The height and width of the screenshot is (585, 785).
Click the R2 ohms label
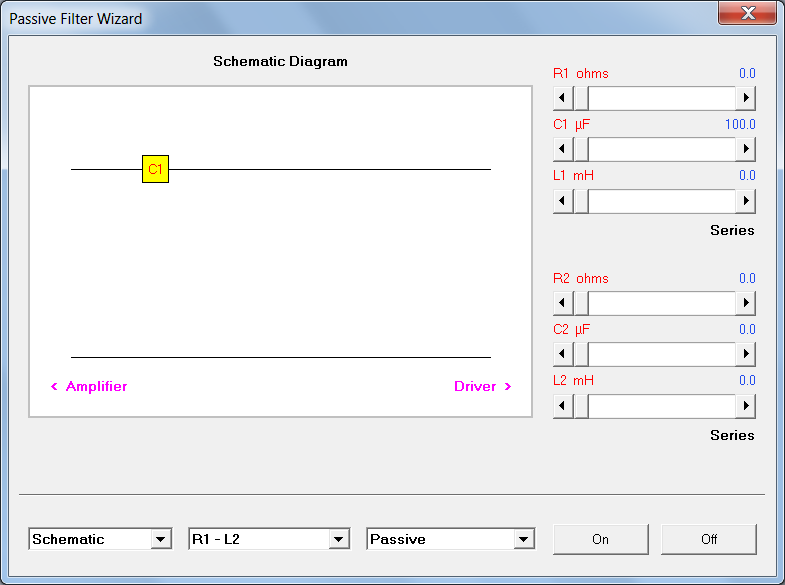pos(581,279)
